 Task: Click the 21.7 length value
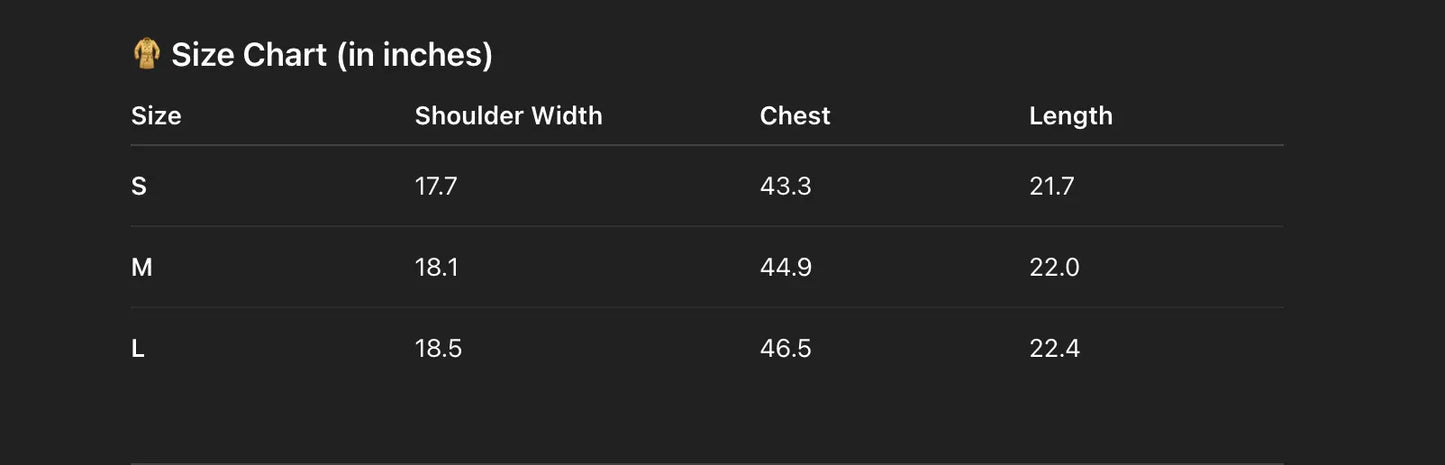pyautogui.click(x=1052, y=186)
